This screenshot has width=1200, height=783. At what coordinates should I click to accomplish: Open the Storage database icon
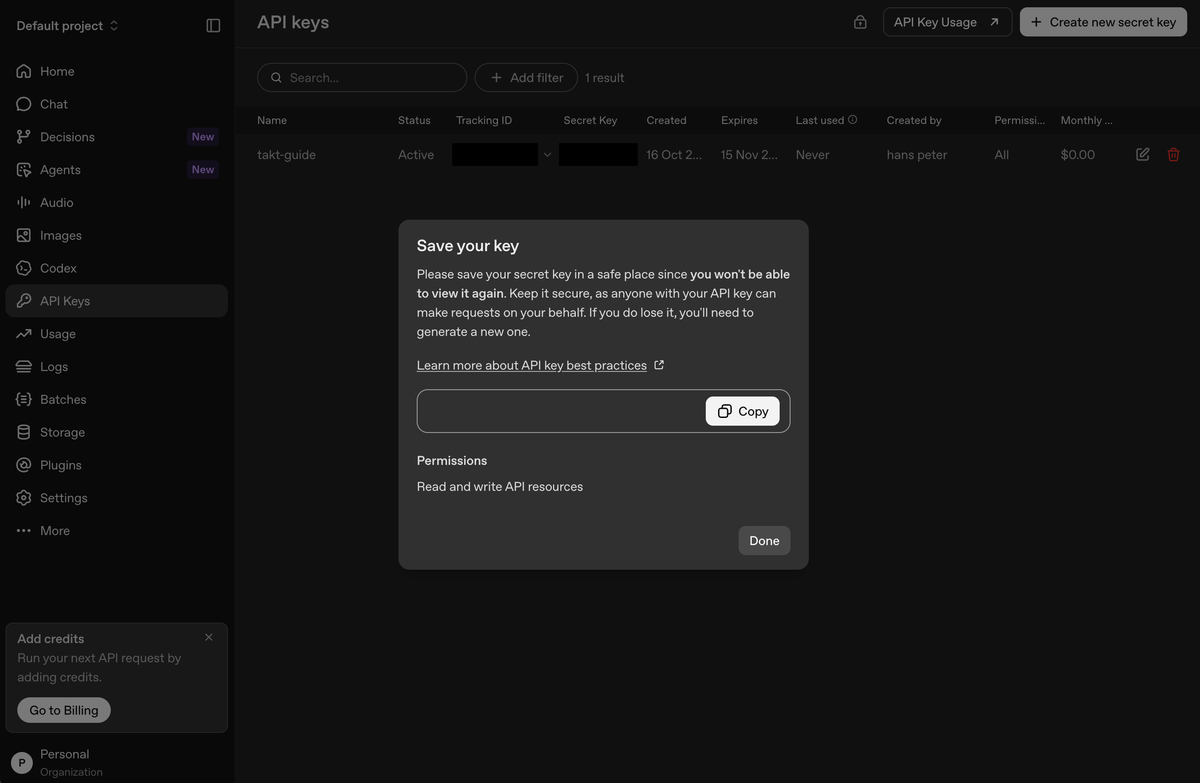[24, 432]
